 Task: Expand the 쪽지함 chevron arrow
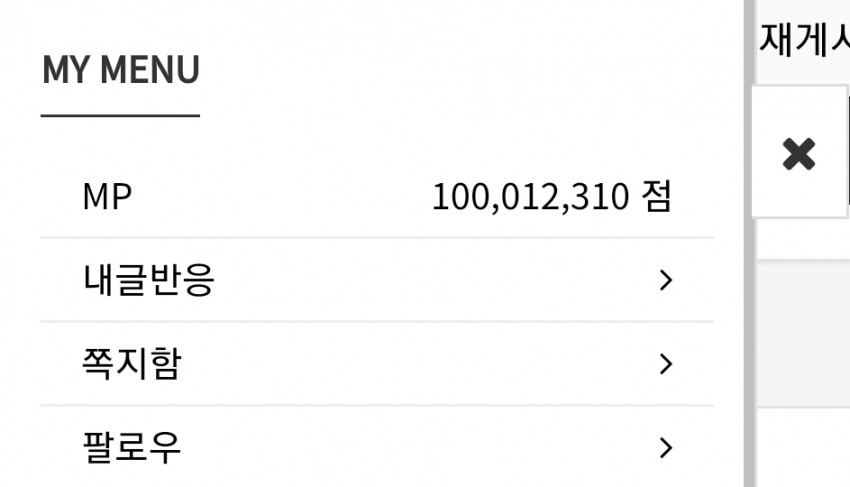(x=666, y=363)
